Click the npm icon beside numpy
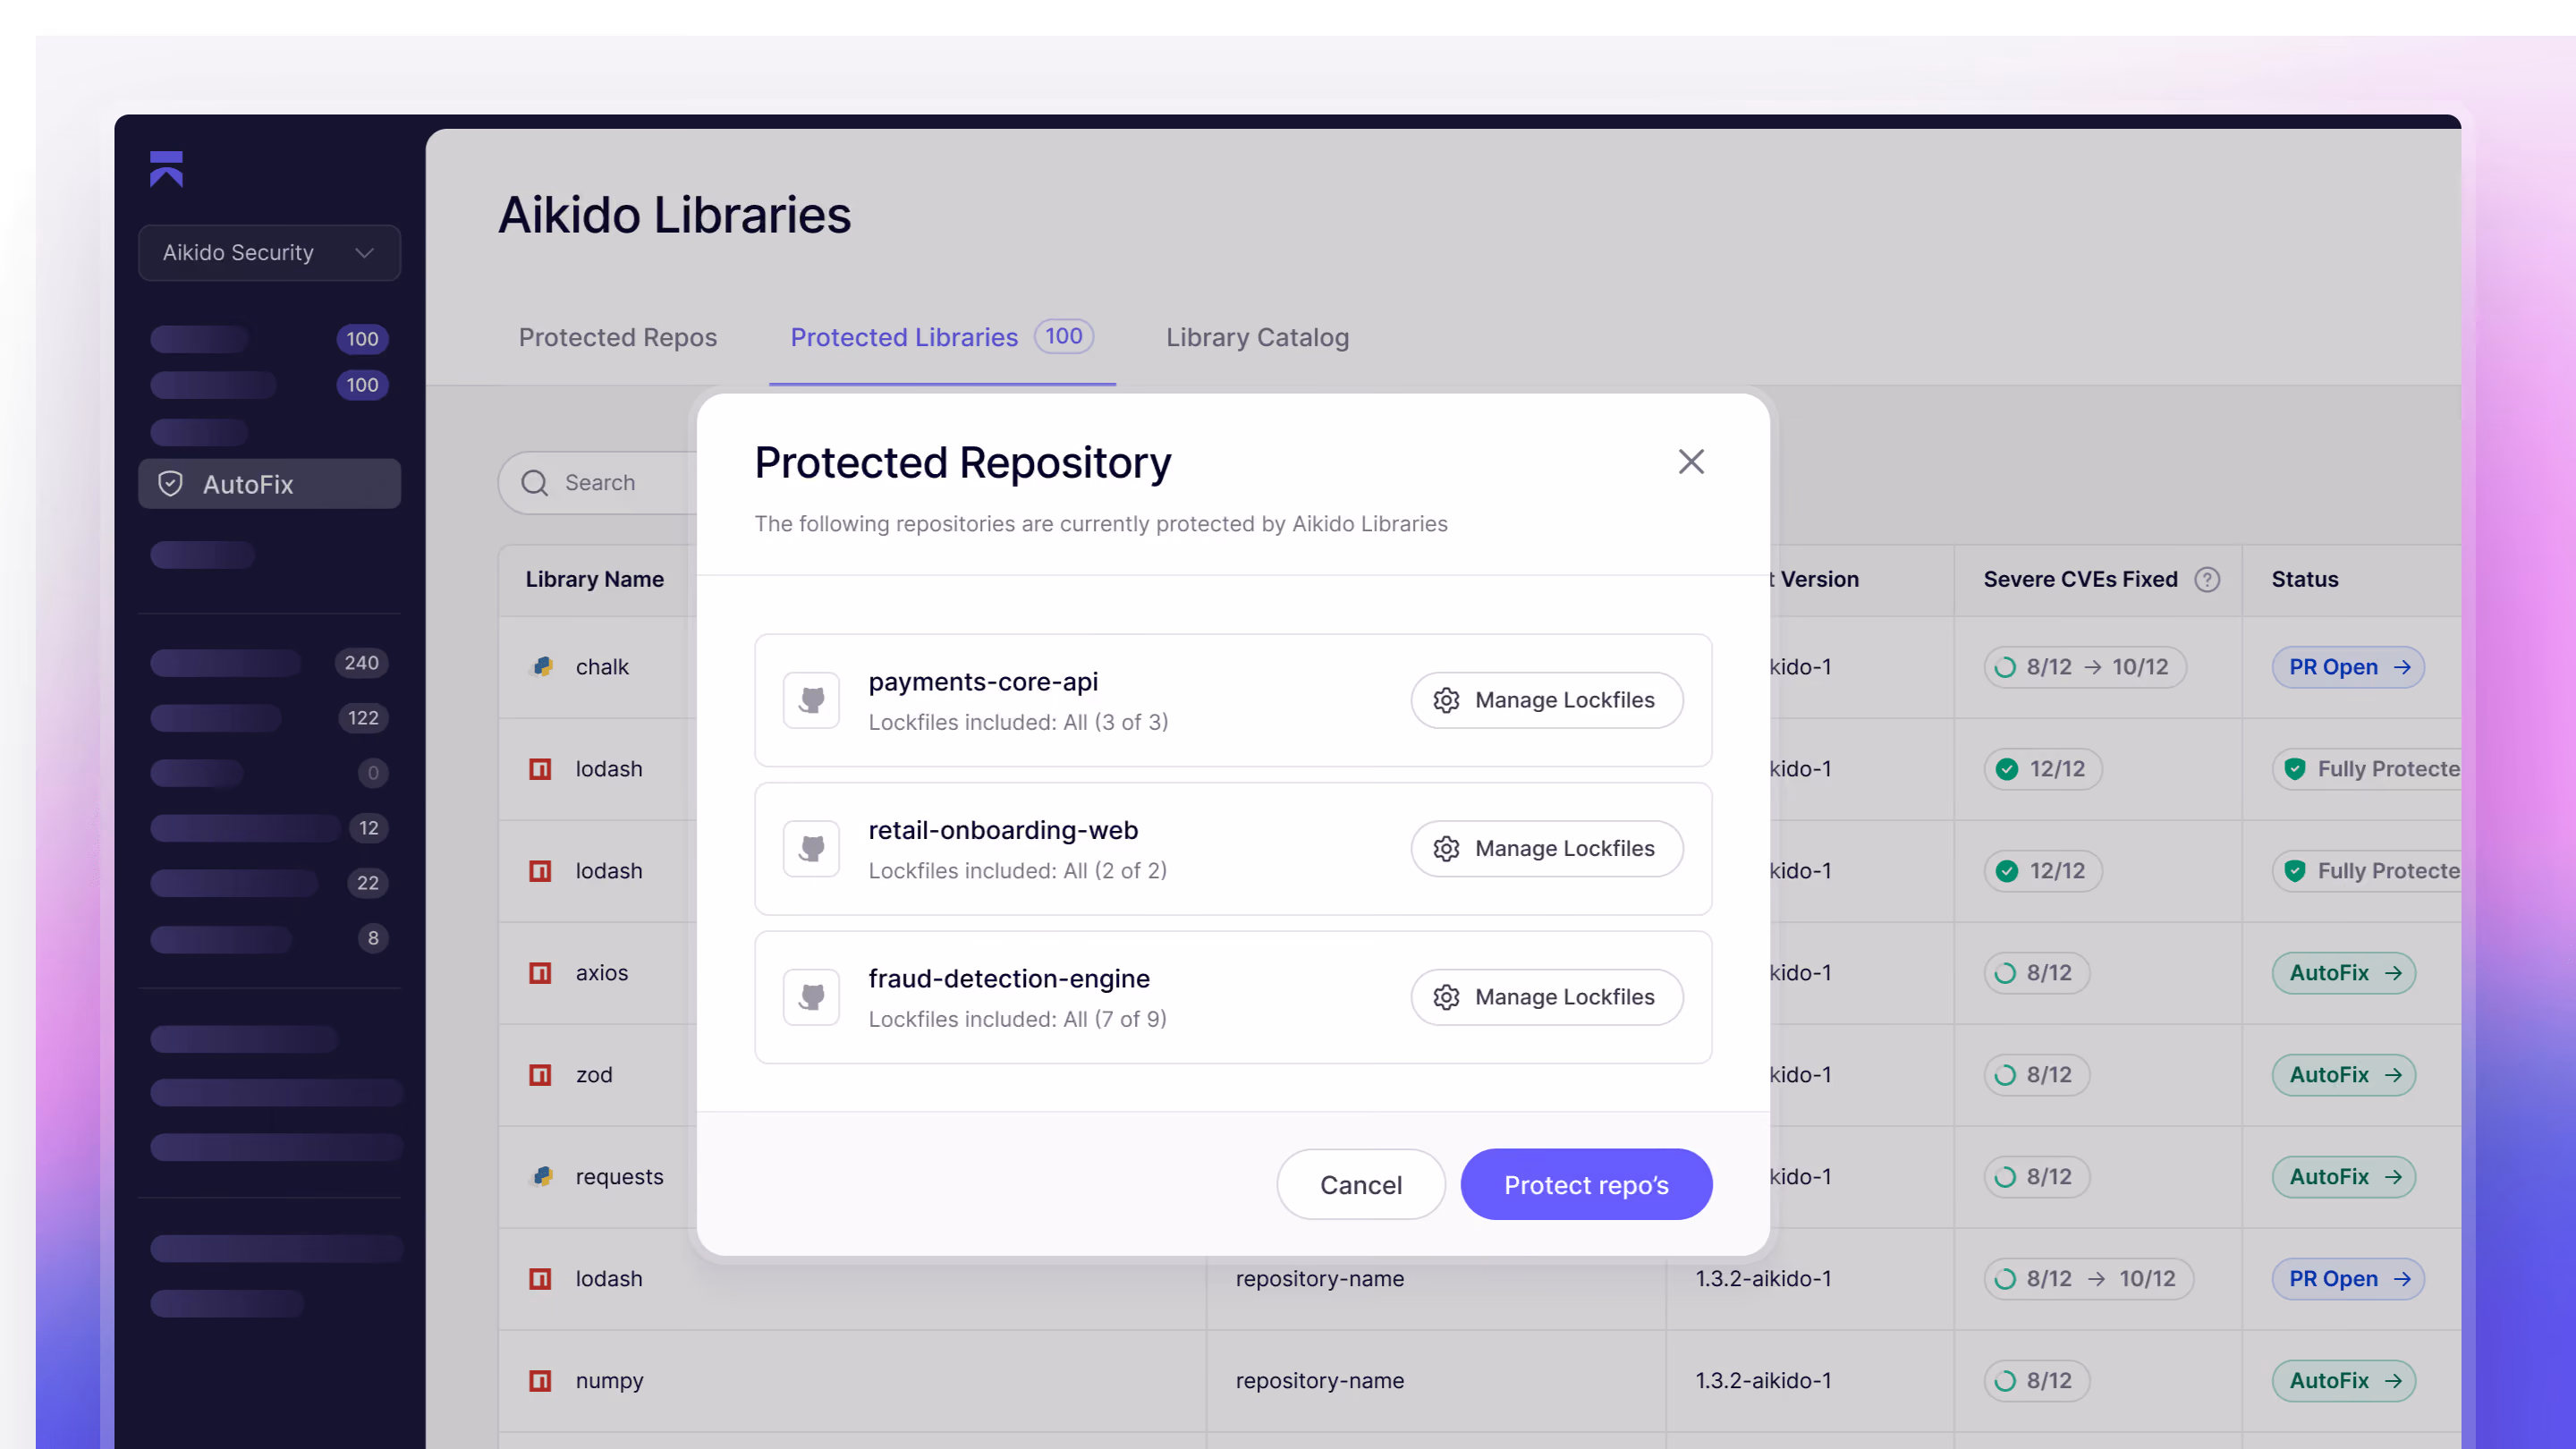Screen dimensions: 2576x1449 tap(540, 1381)
